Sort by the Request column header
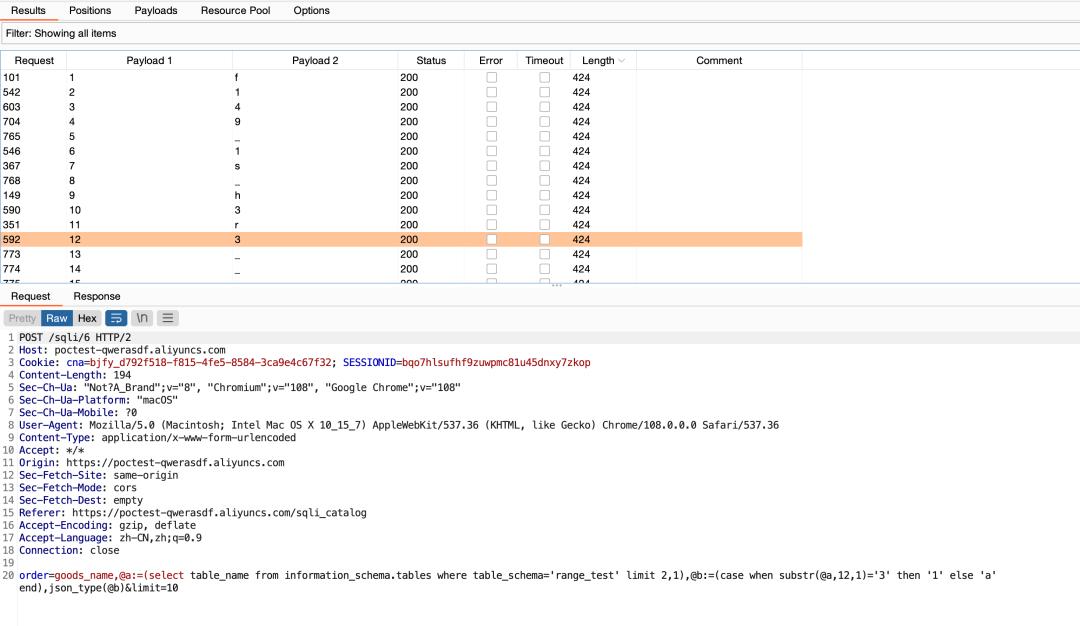 (34, 61)
